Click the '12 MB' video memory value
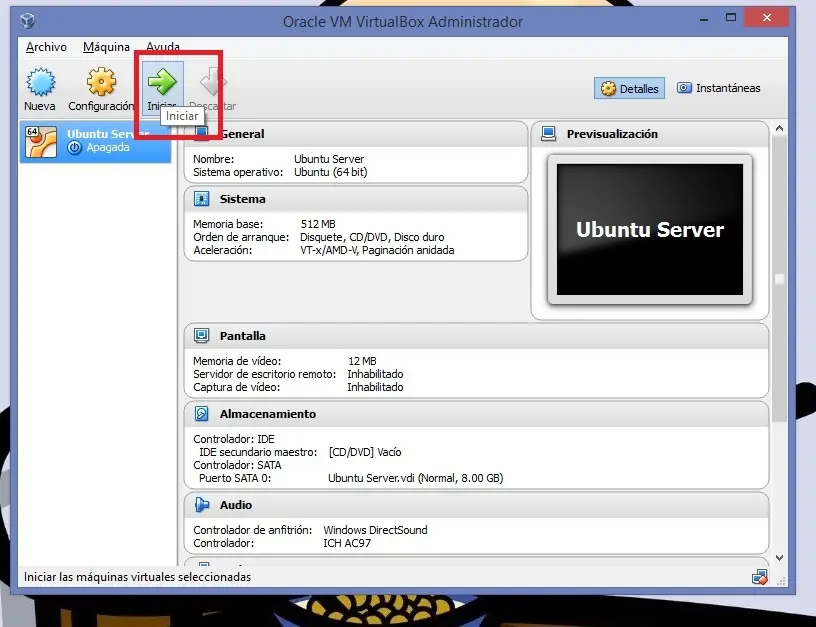Screen dimensions: 816x627 [362, 361]
